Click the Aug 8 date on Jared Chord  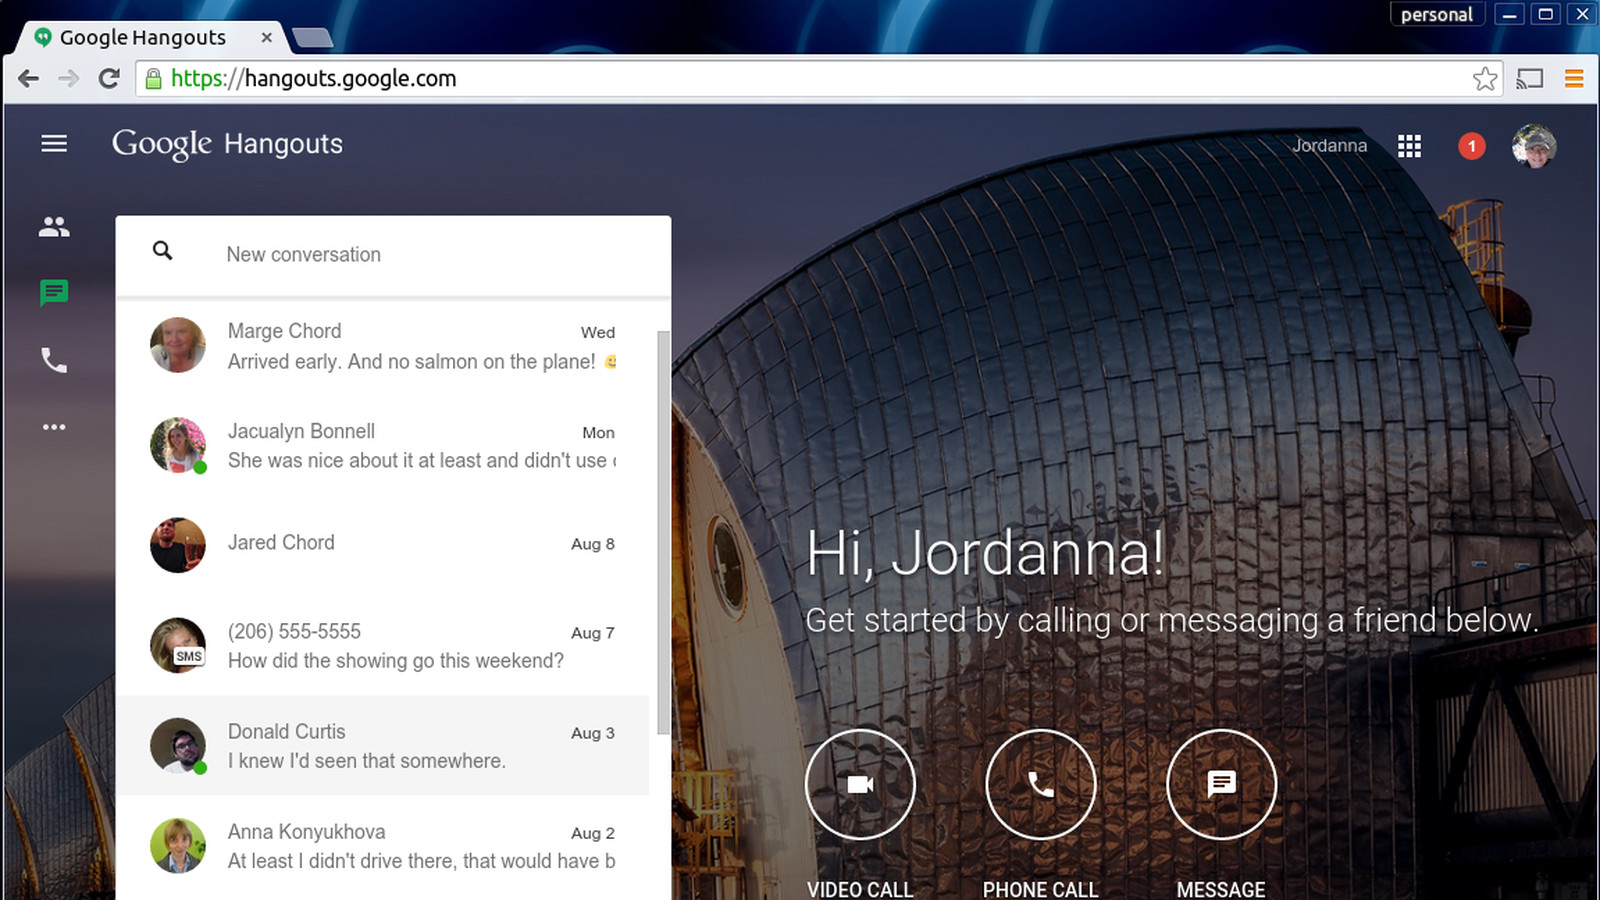[x=593, y=544]
